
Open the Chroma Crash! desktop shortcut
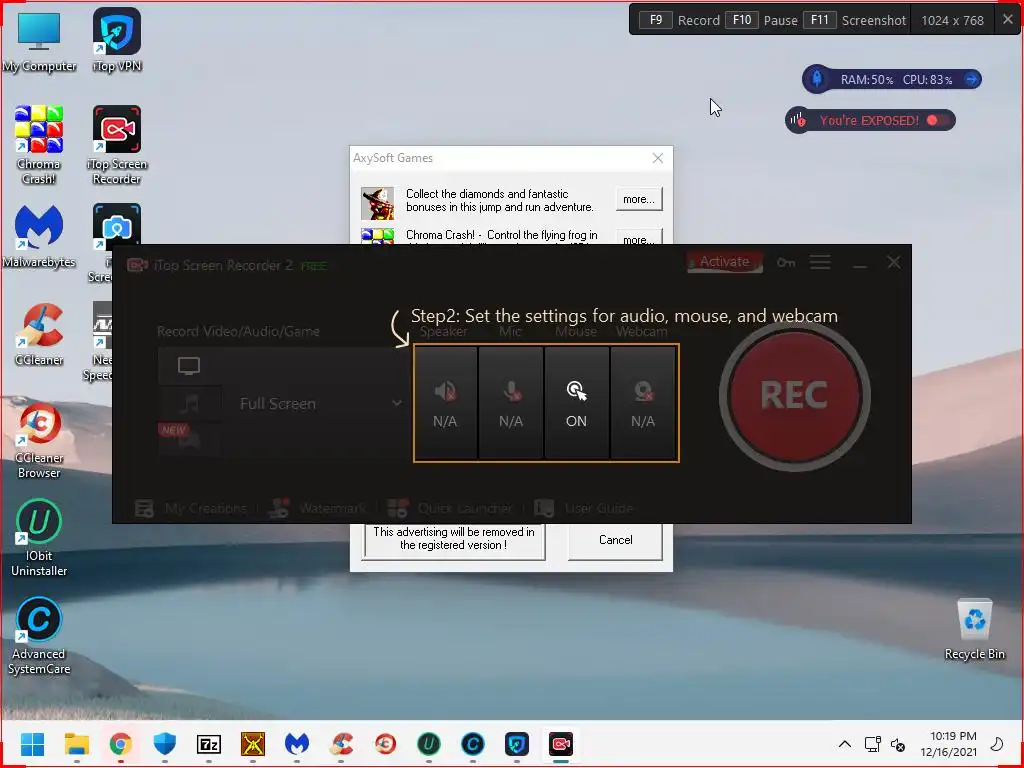tap(39, 145)
